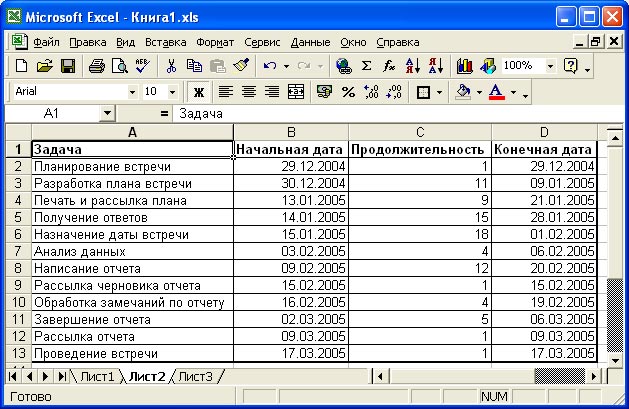Select row 7 header
Screen dimensions: 629x409
(x=18, y=251)
